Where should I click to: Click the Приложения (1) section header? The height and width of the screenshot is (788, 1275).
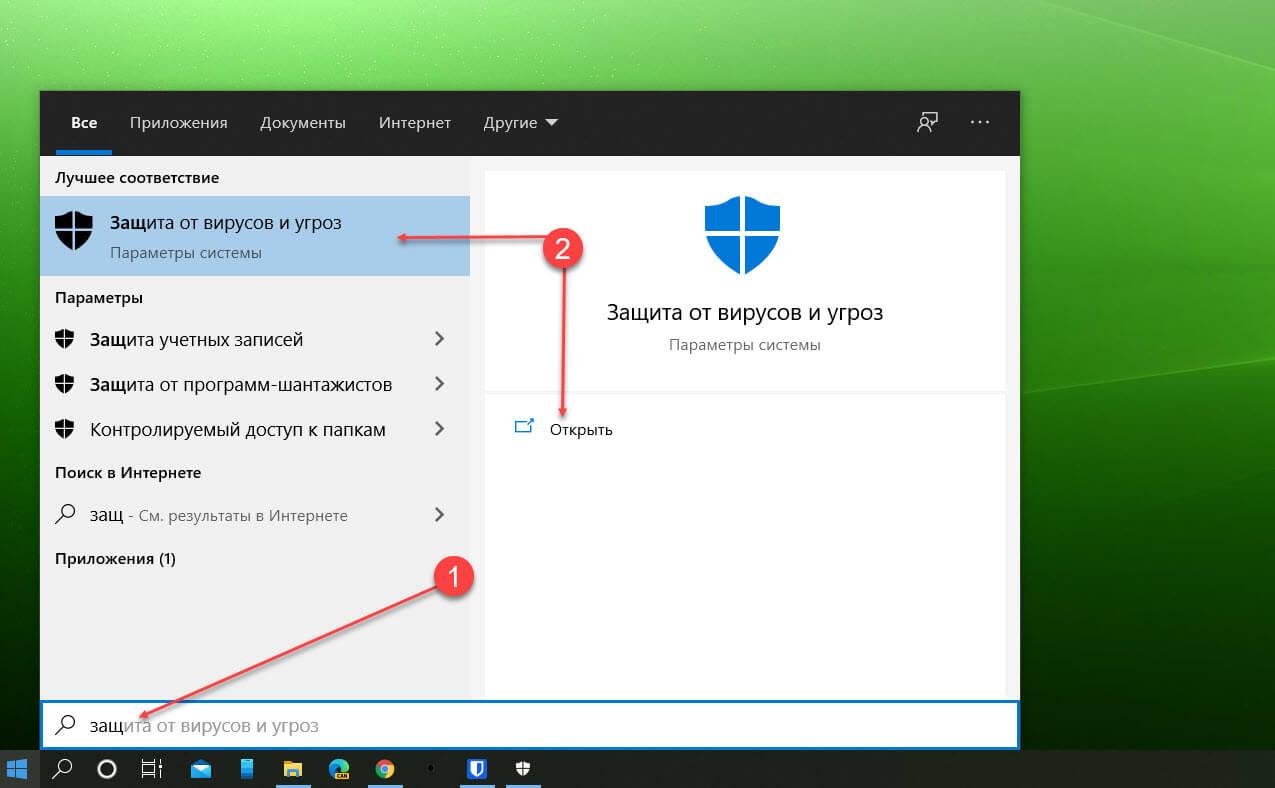pyautogui.click(x=115, y=558)
